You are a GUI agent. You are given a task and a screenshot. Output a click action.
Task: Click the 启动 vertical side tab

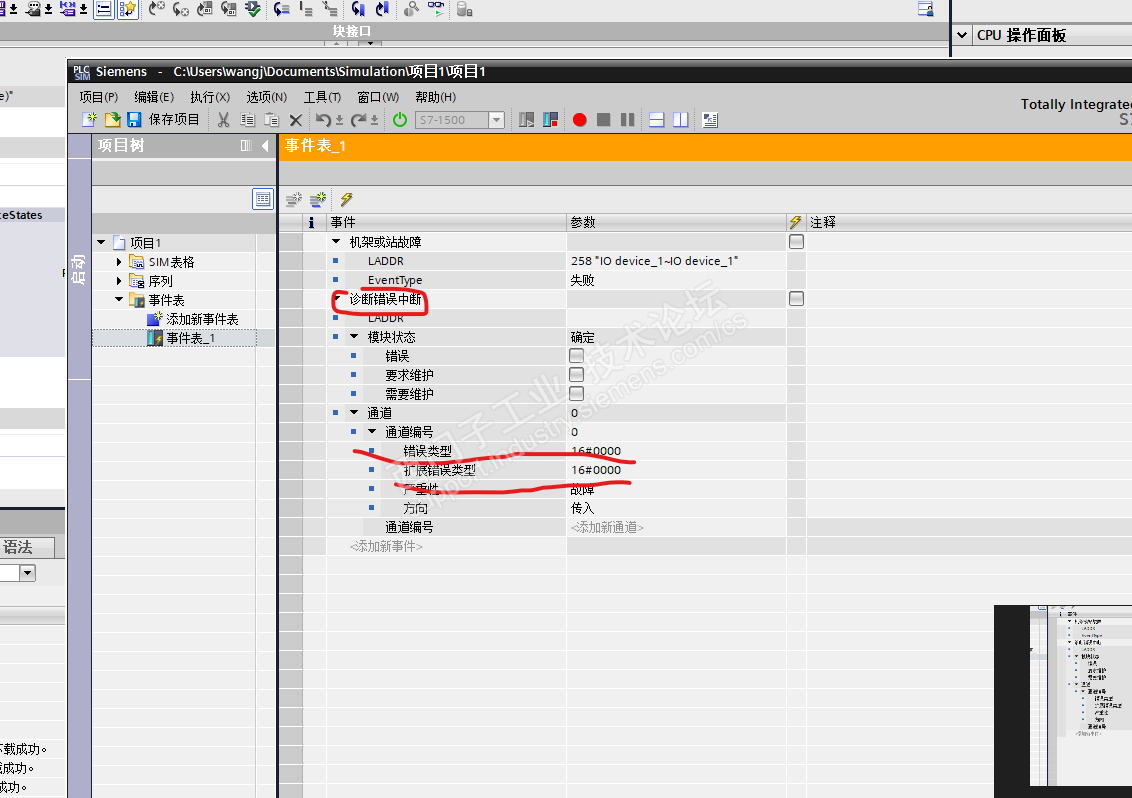(79, 269)
